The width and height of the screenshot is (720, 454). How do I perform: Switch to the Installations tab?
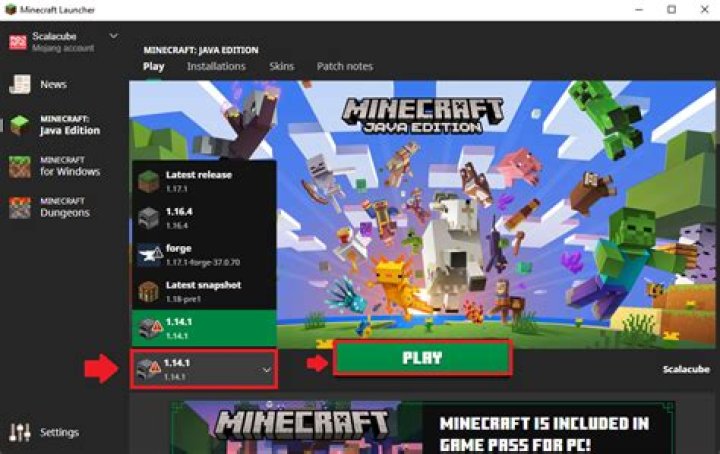pyautogui.click(x=216, y=67)
